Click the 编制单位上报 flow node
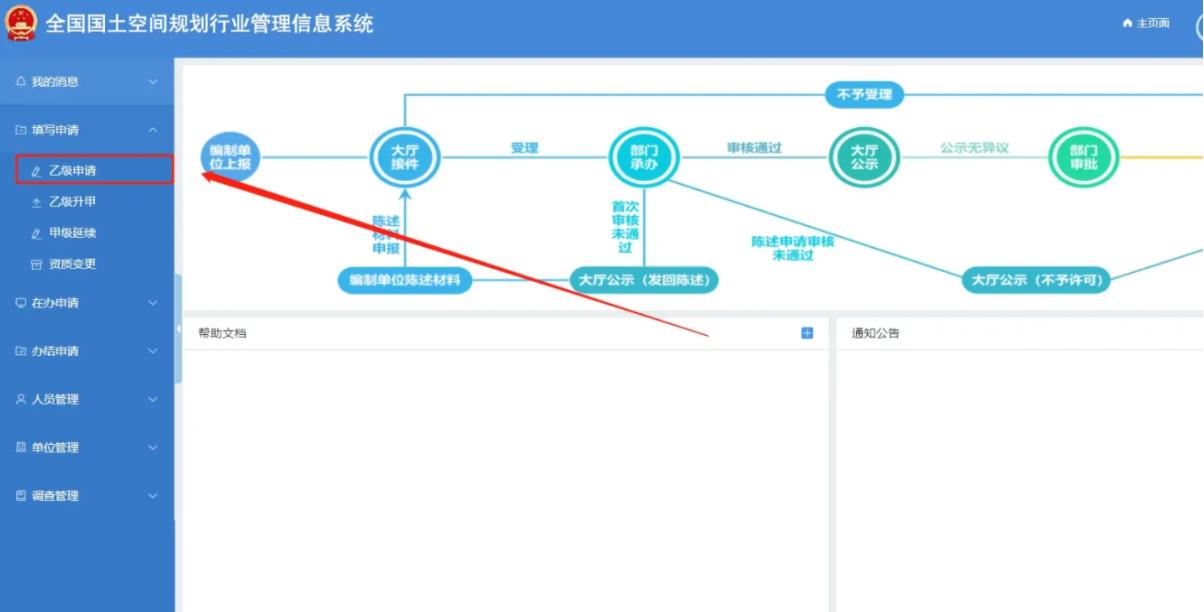 coord(230,157)
